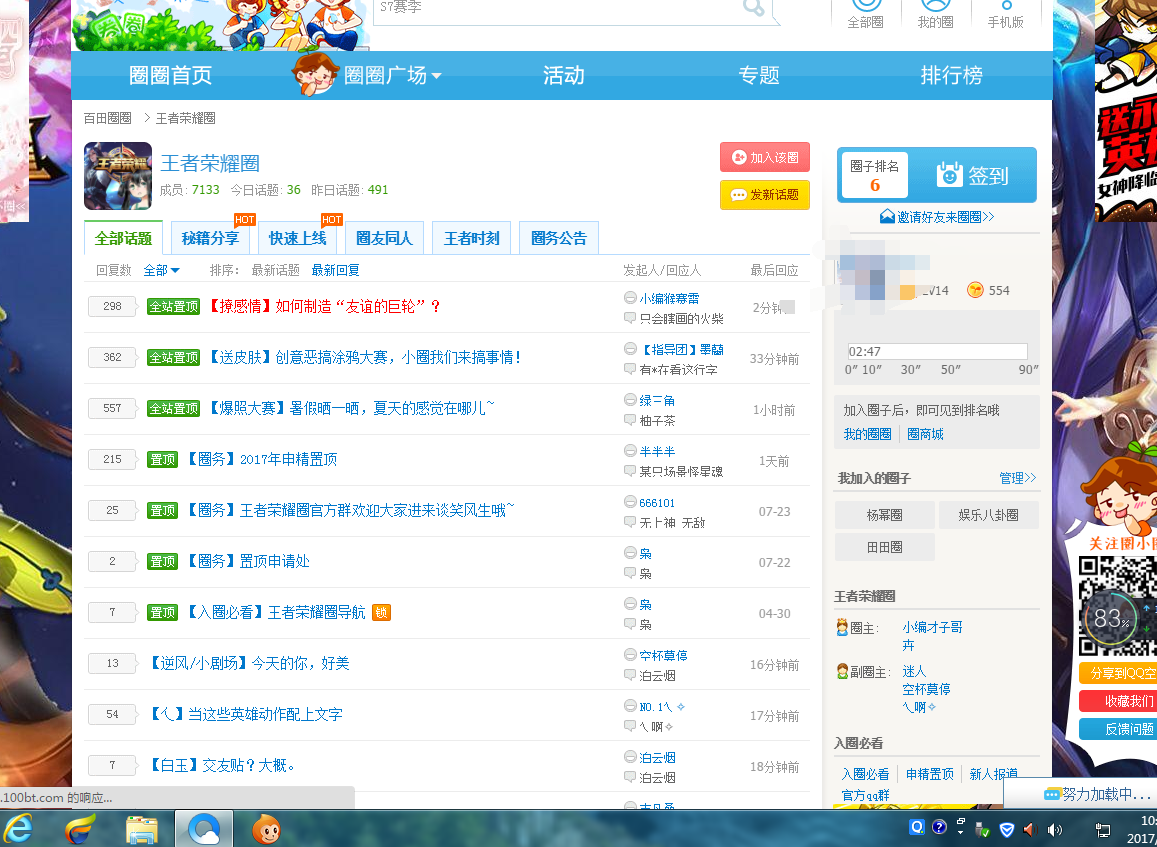This screenshot has width=1157, height=847.
Task: Open File Explorer from the taskbar
Action: (142, 829)
